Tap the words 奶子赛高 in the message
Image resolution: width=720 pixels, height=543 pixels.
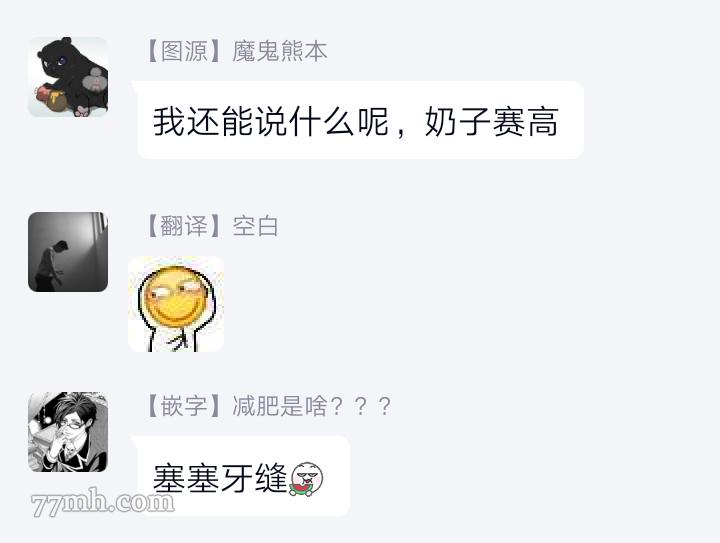[x=491, y=122]
